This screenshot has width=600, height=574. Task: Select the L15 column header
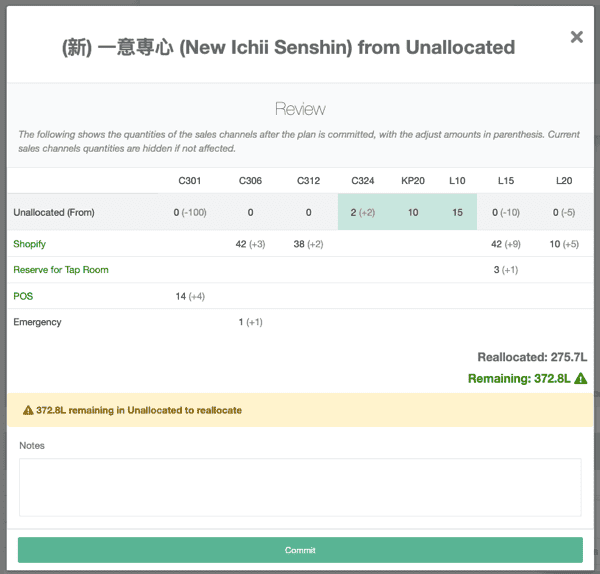coord(506,181)
